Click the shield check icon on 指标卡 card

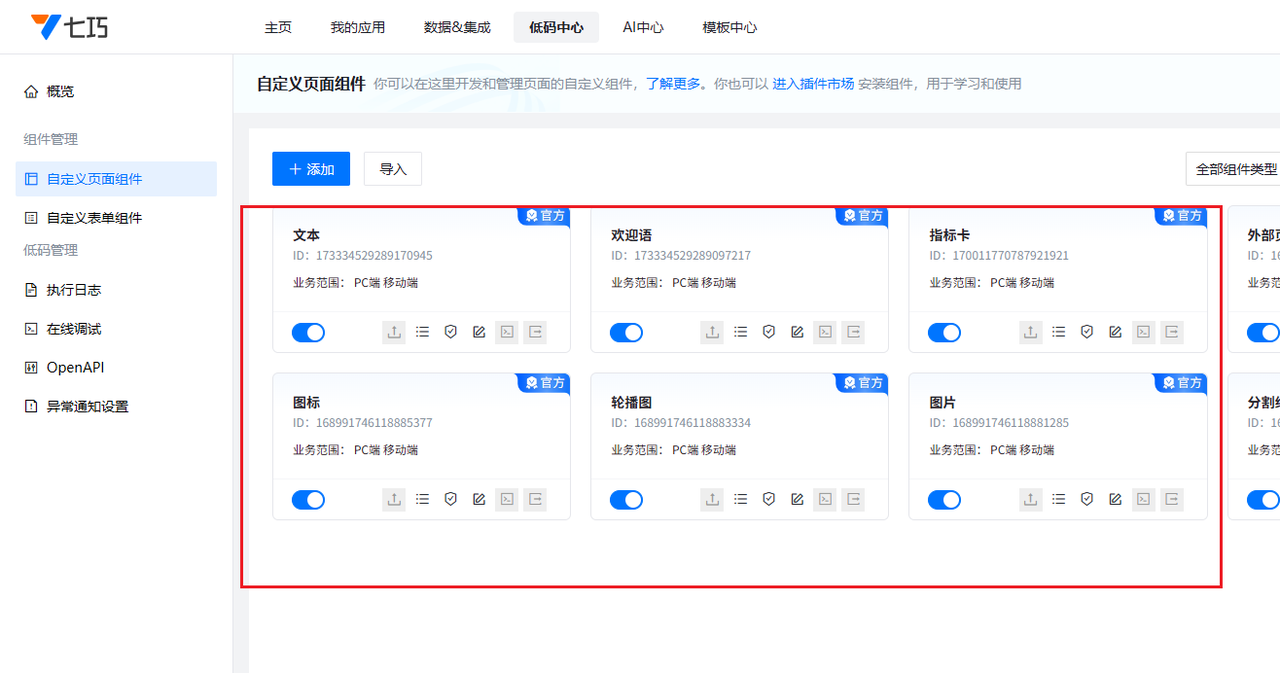coord(1087,332)
